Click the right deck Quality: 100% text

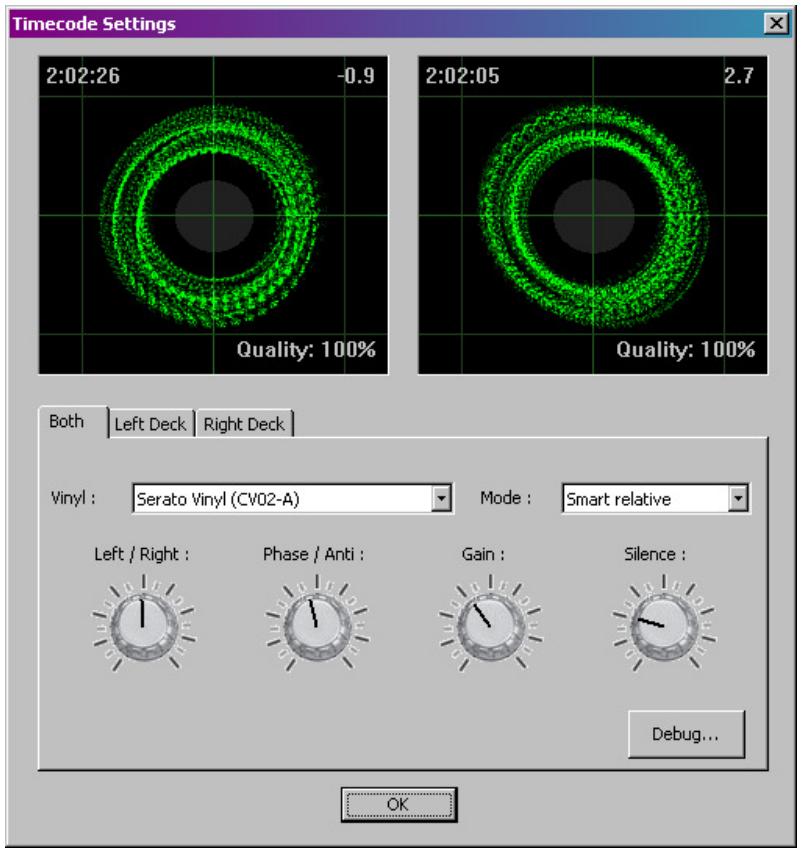[x=686, y=349]
